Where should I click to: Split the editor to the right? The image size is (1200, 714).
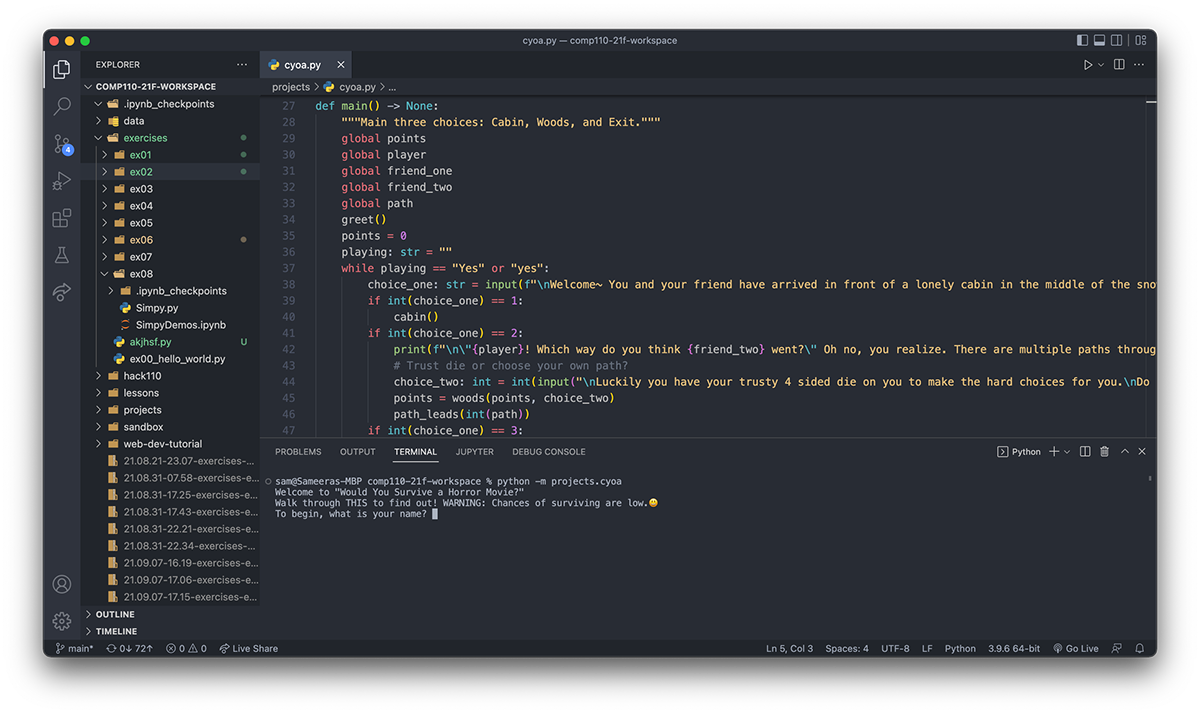1119,65
